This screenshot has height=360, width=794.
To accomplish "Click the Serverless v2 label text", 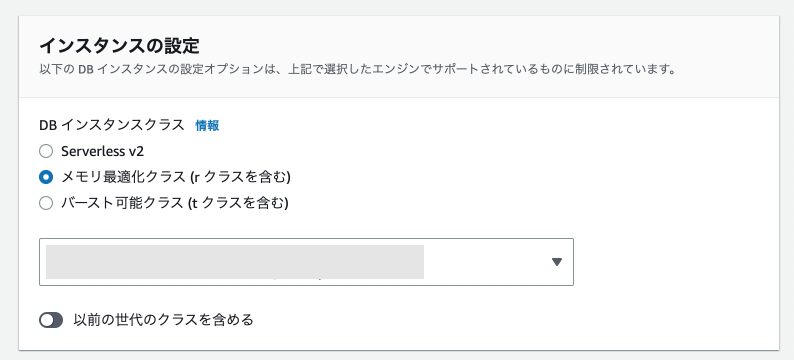I will click(x=103, y=151).
